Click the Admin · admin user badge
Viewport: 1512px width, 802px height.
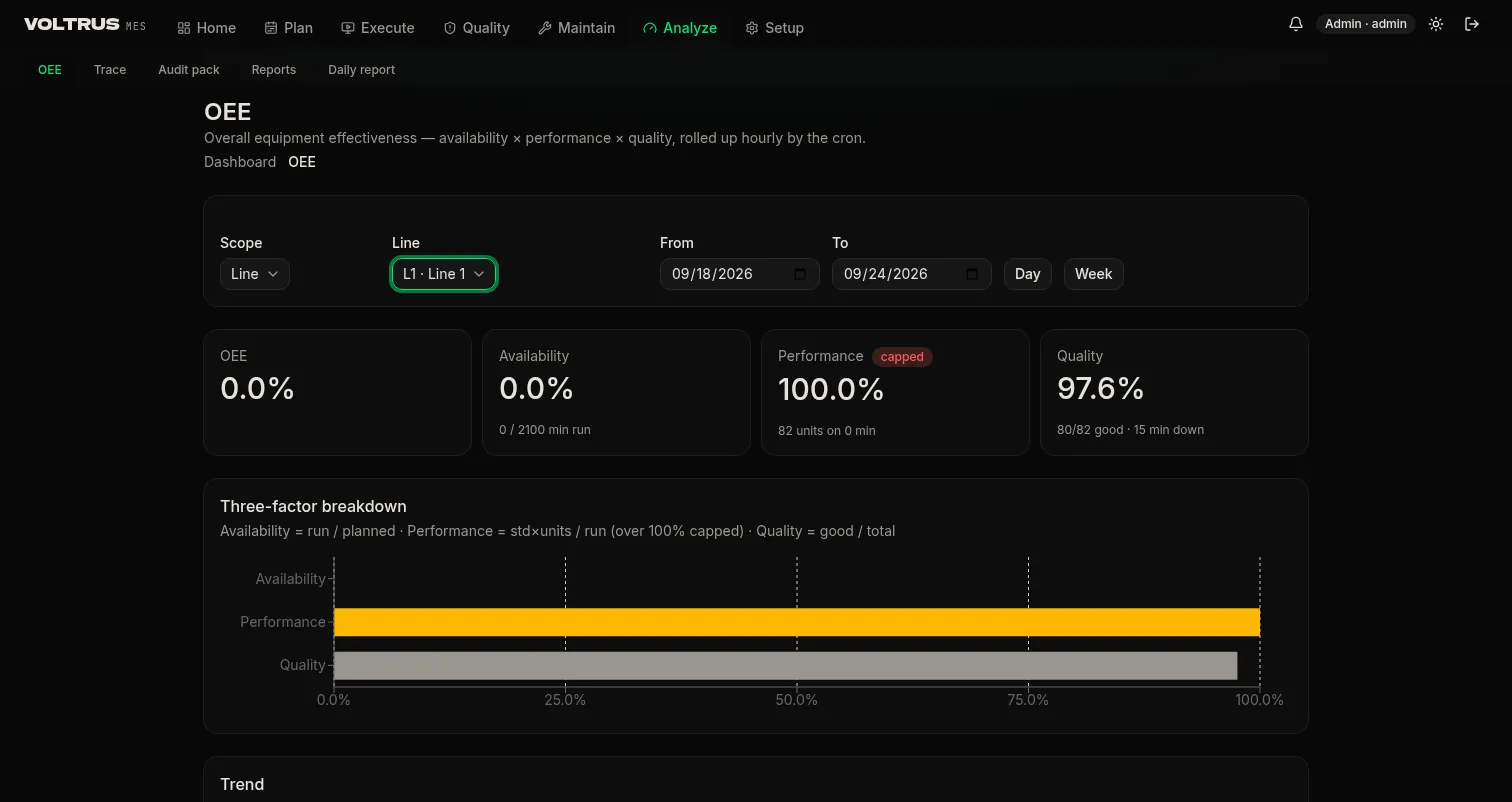(1366, 24)
